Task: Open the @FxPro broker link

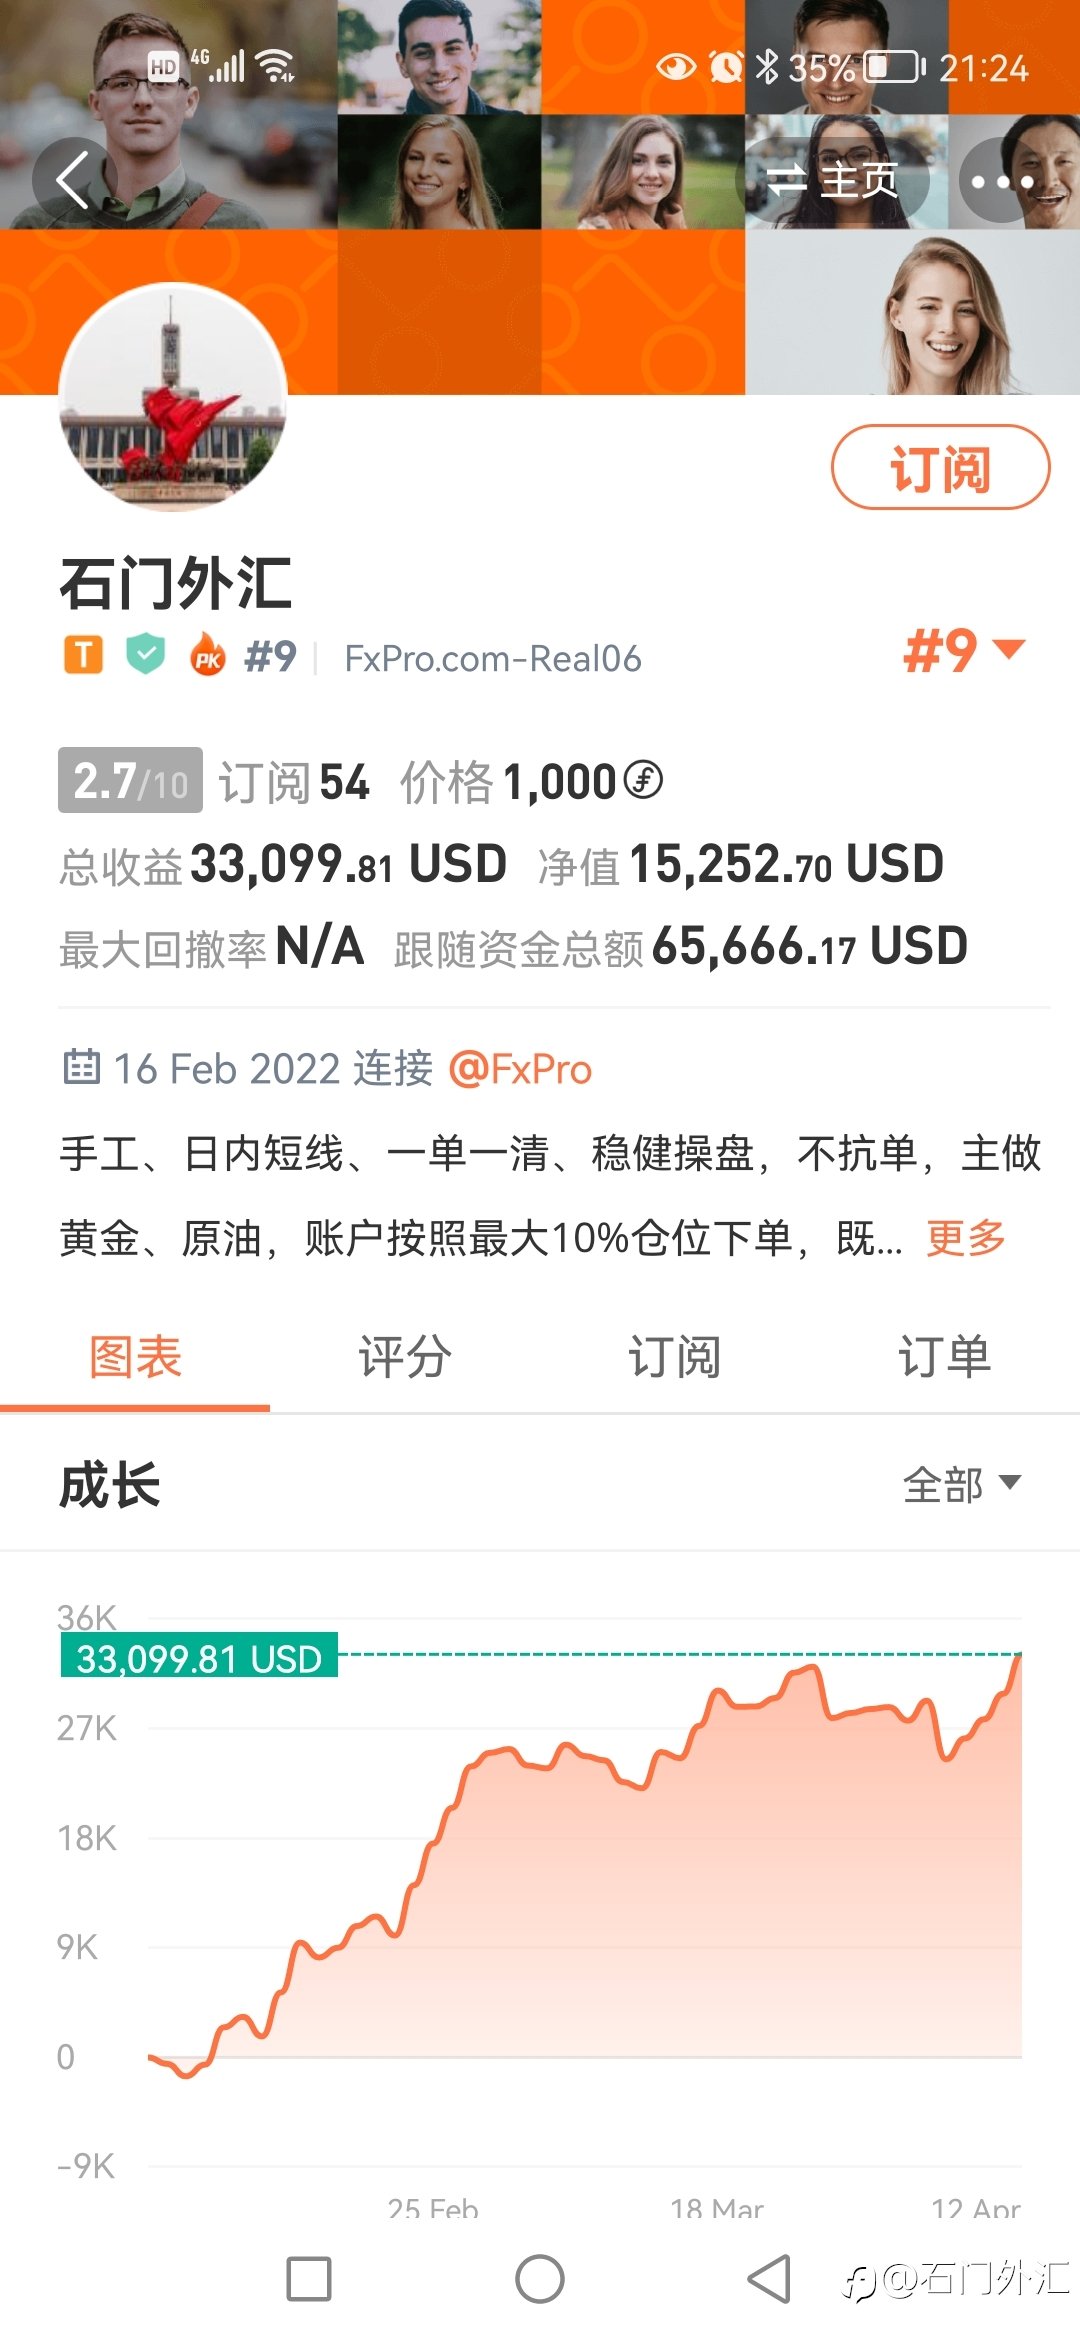Action: click(x=520, y=1069)
